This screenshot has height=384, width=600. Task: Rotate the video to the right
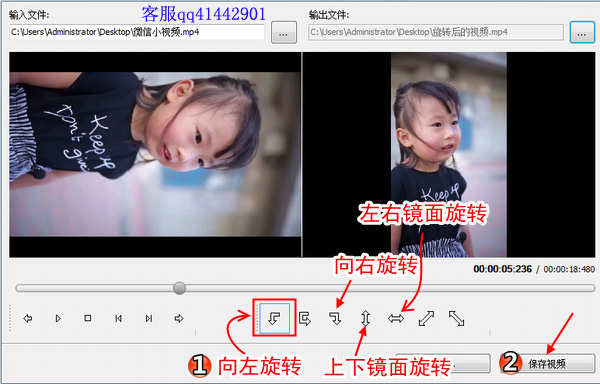tap(335, 318)
